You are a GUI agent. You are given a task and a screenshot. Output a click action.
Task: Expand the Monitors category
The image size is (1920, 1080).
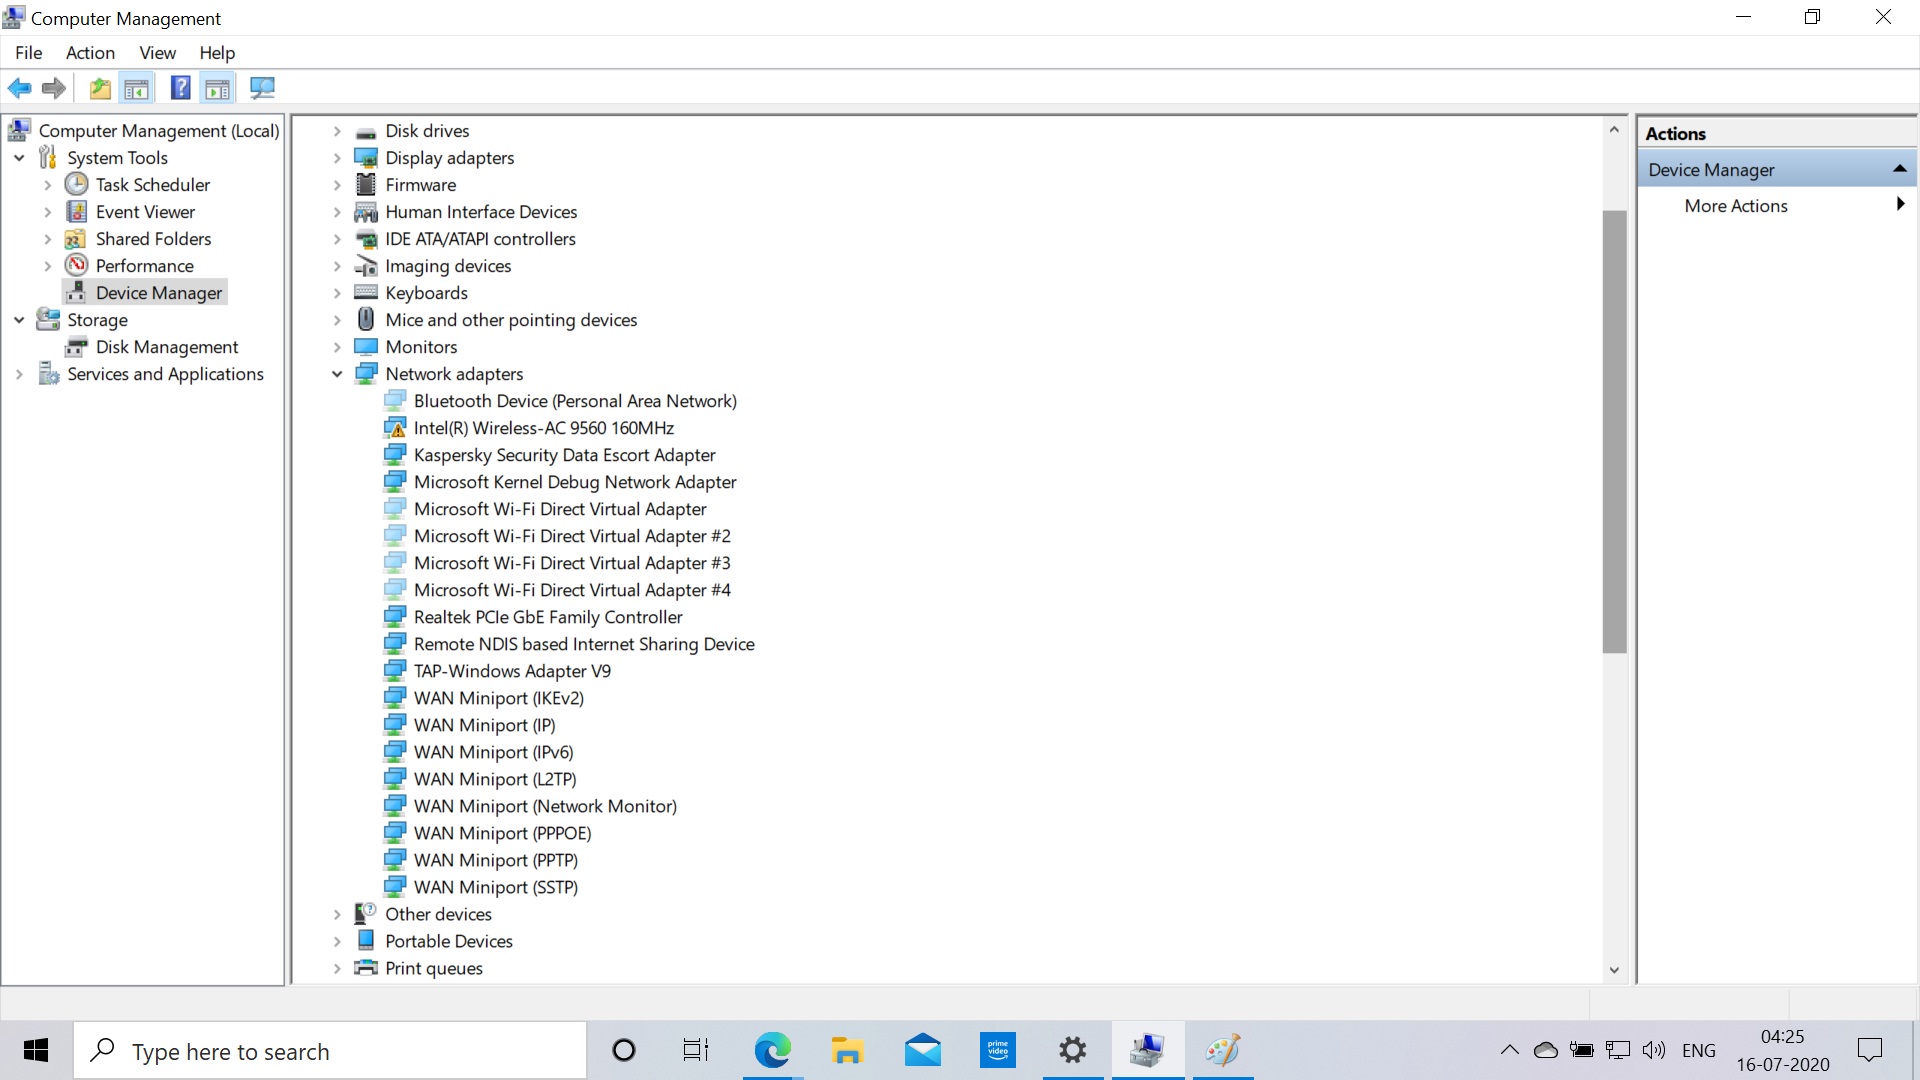click(x=337, y=347)
